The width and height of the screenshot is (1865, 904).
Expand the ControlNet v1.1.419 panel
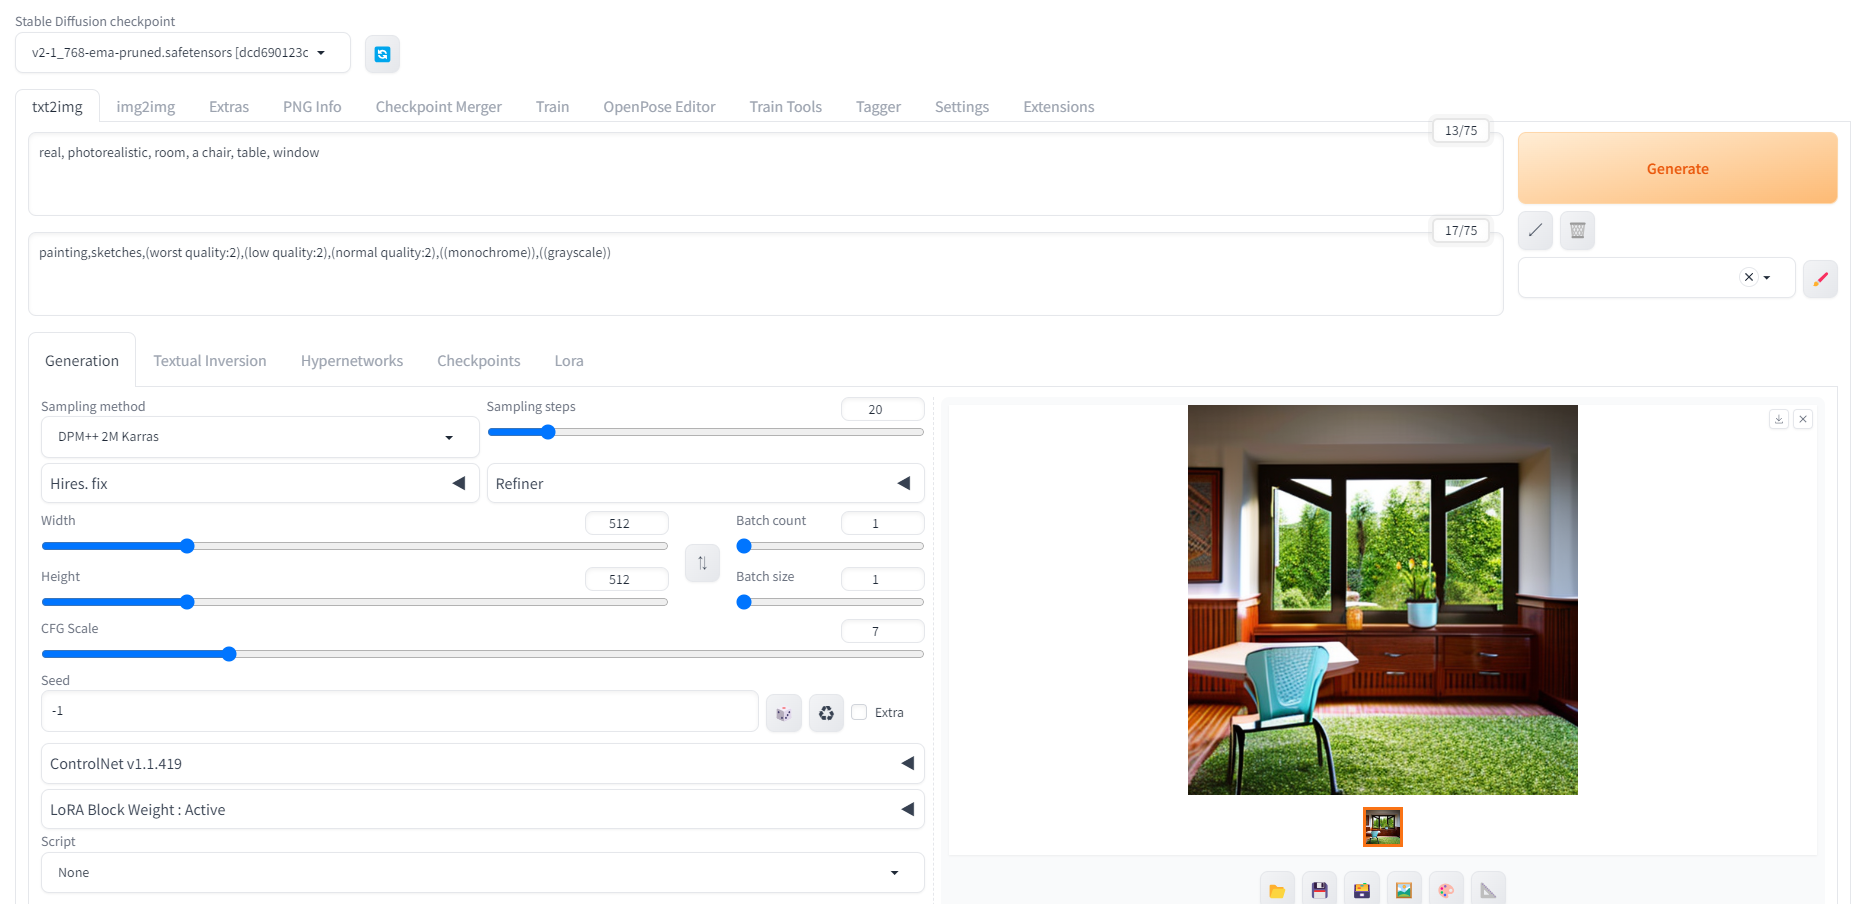coord(482,763)
